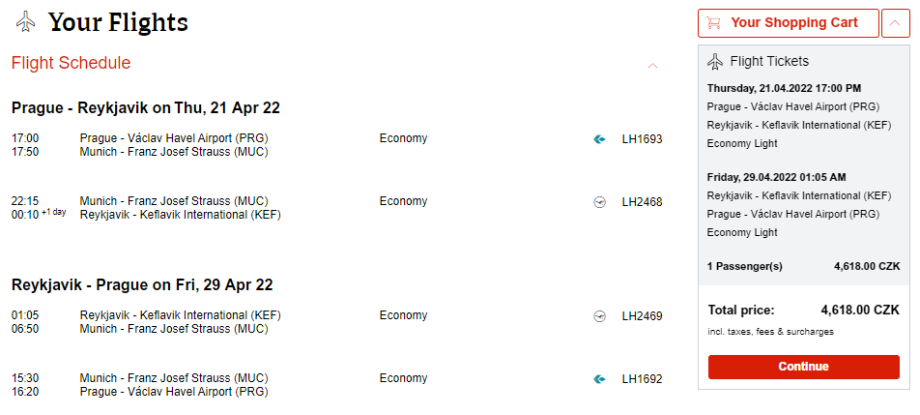Viewport: 920px width, 415px height.
Task: Select flight number LH2468
Action: [x=642, y=202]
